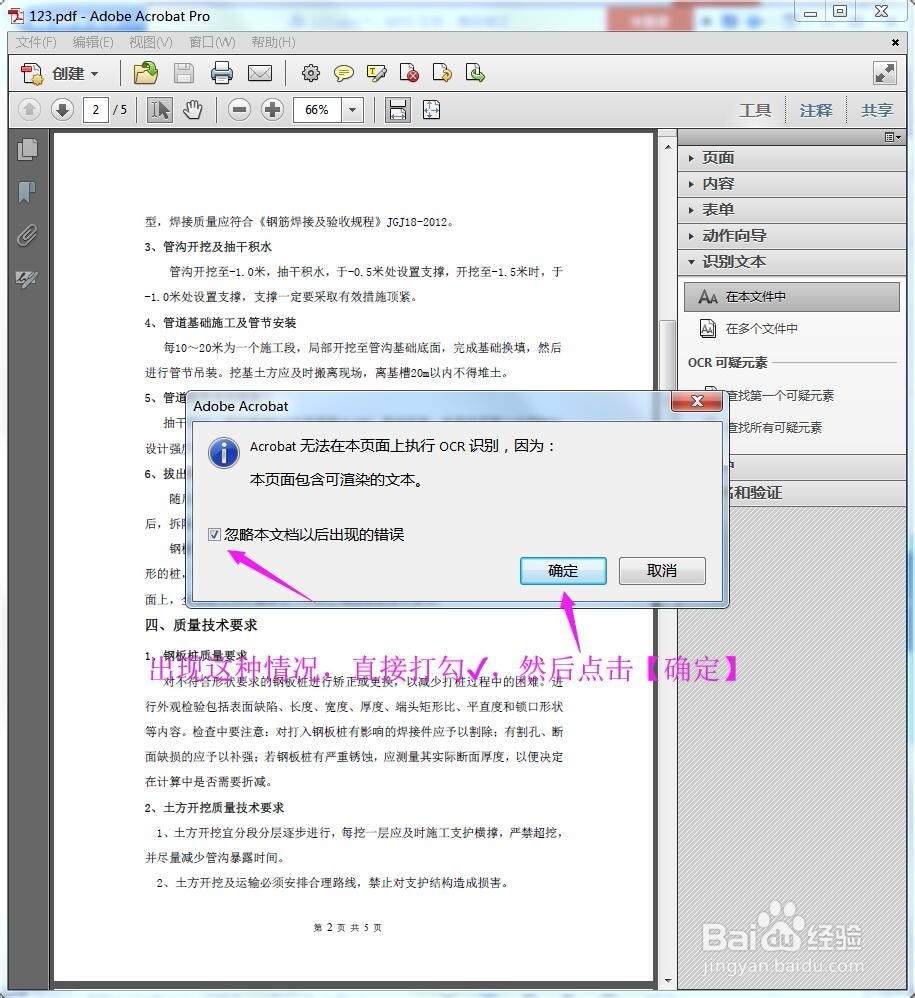Choose the text selection tool
The height and width of the screenshot is (998, 915).
pos(159,110)
